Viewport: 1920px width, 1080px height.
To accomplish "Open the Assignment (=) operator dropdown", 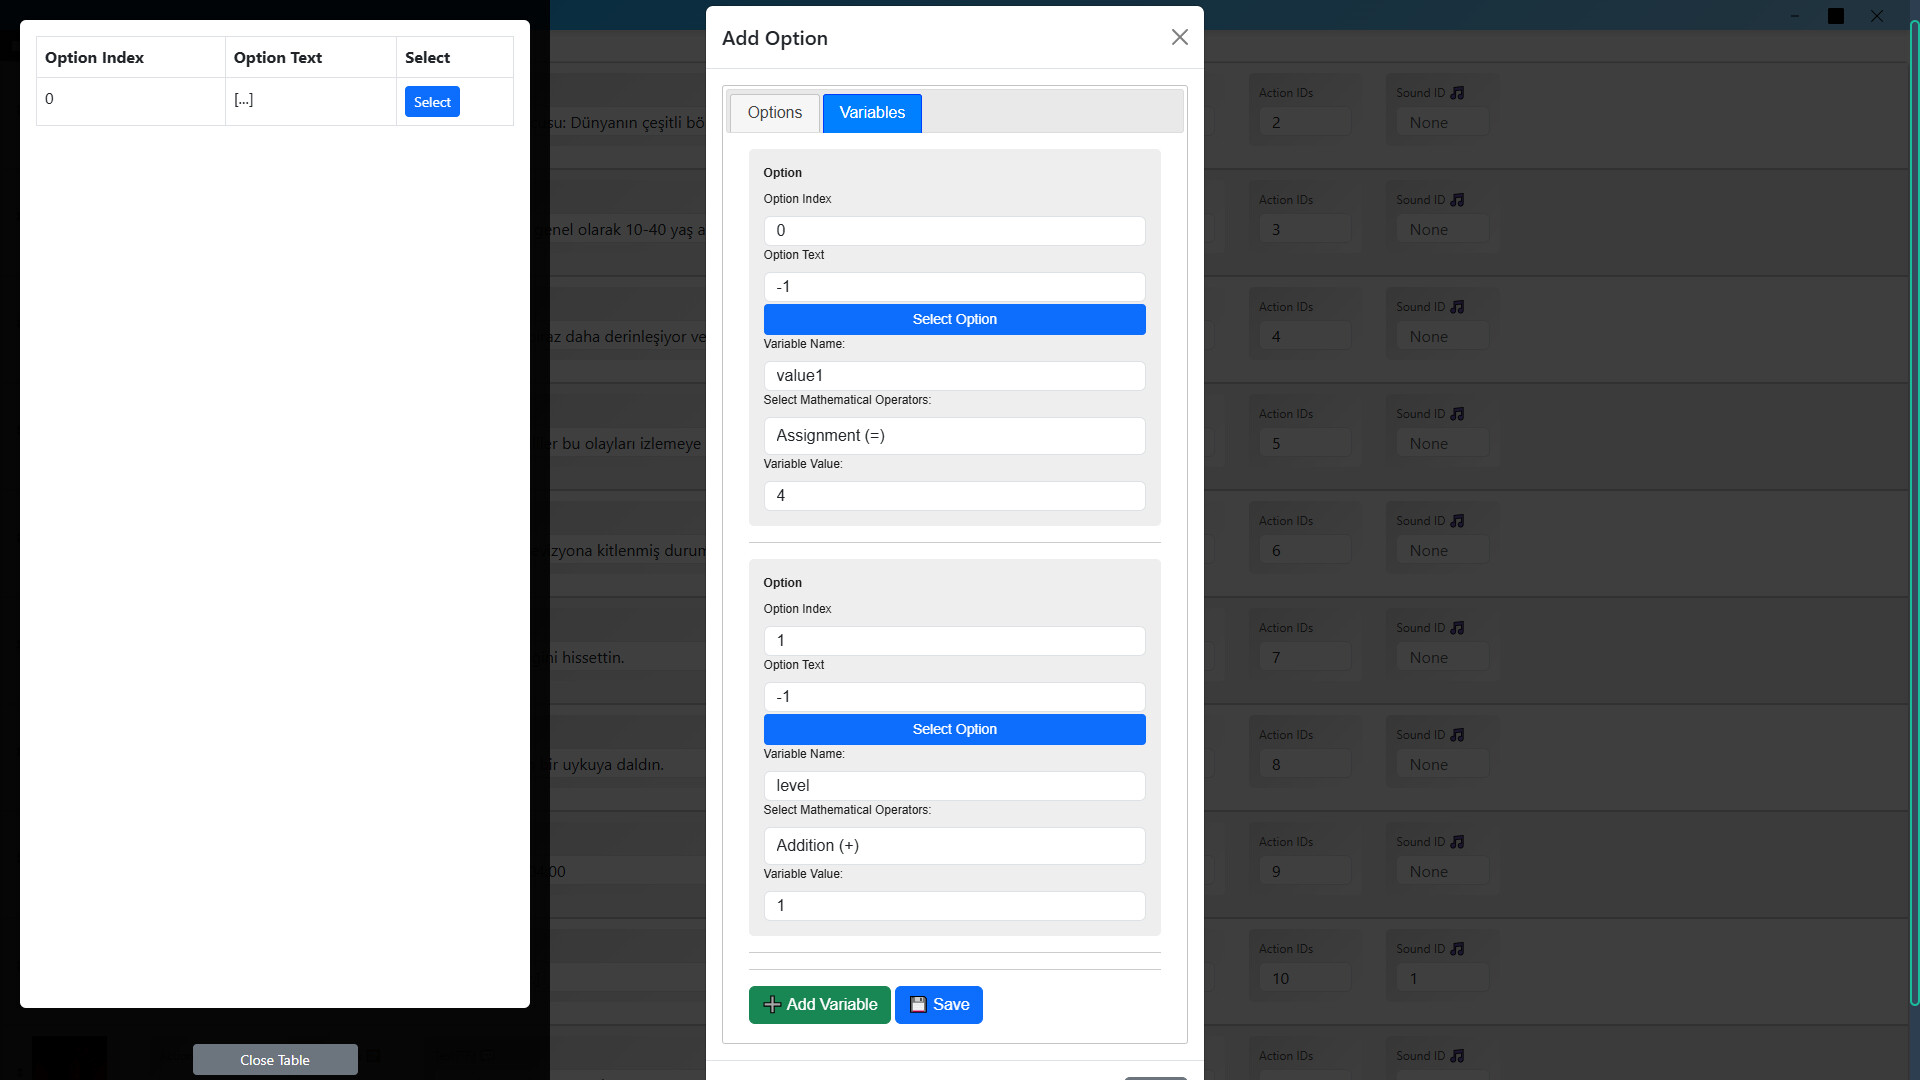I will [954, 435].
